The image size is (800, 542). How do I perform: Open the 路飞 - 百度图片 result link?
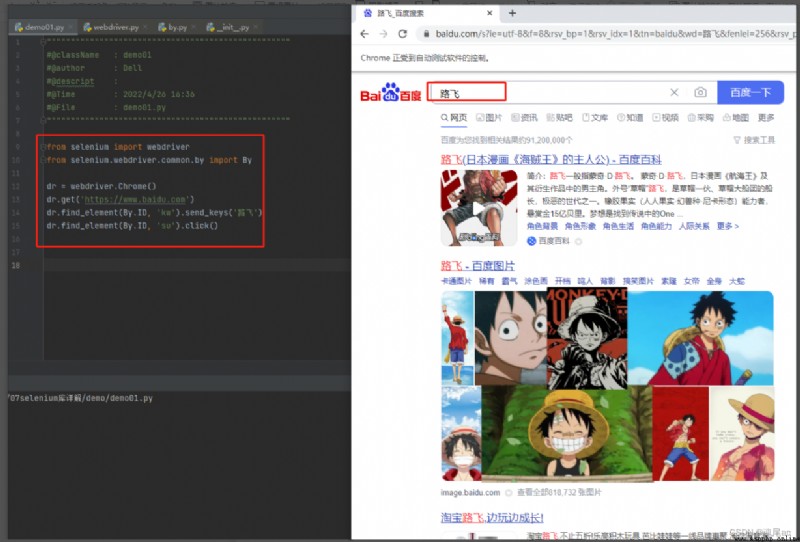(x=478, y=266)
